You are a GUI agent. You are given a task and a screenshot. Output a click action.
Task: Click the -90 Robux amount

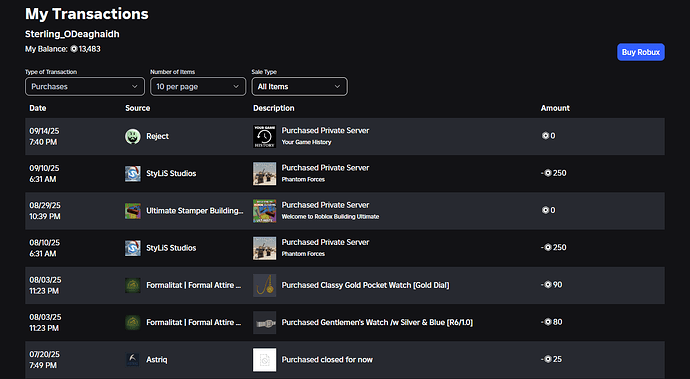click(x=552, y=285)
